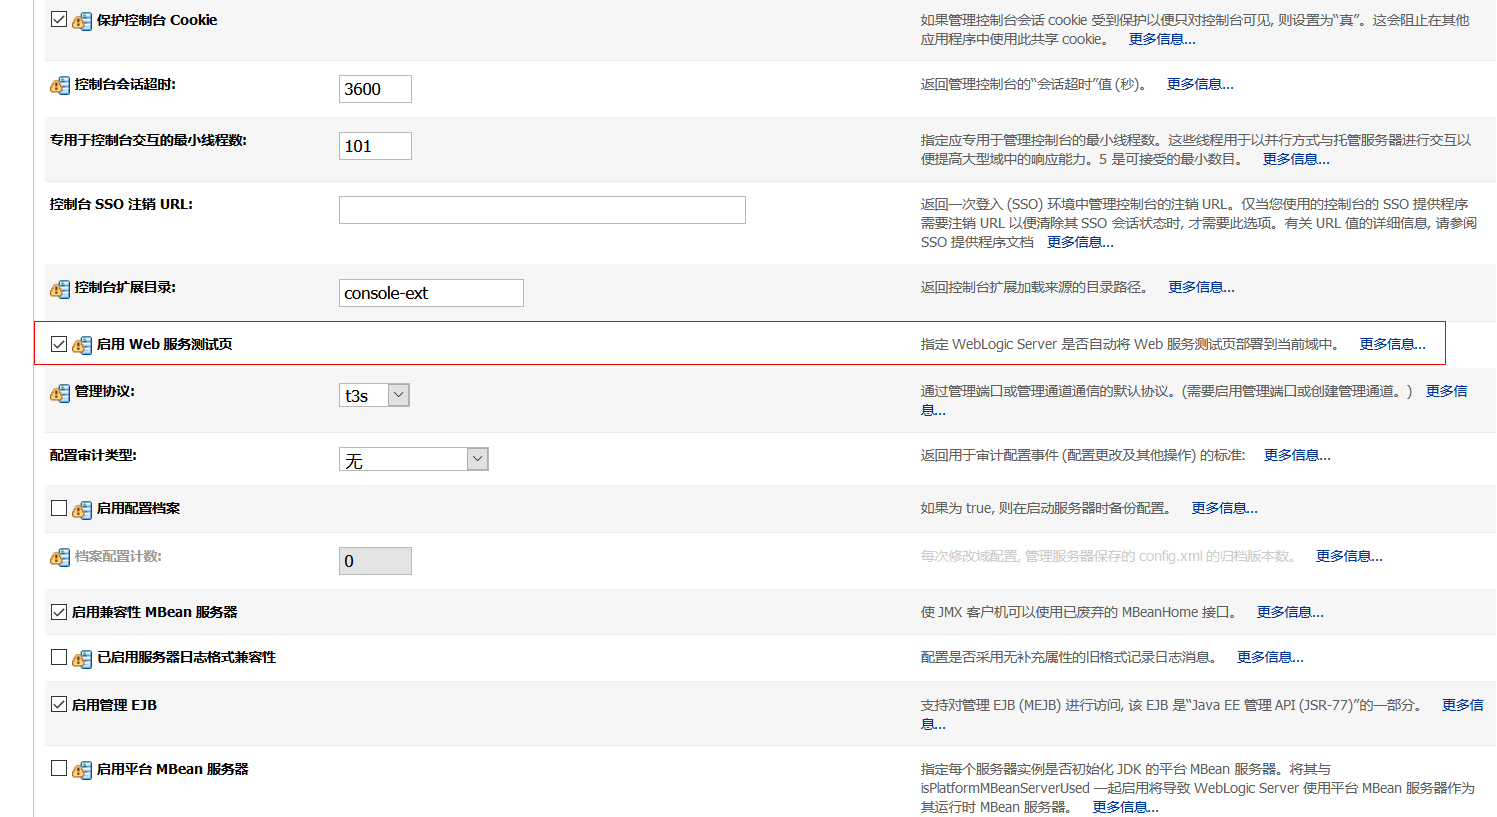Click the 控制台会话超时 field showing 3600

(375, 89)
